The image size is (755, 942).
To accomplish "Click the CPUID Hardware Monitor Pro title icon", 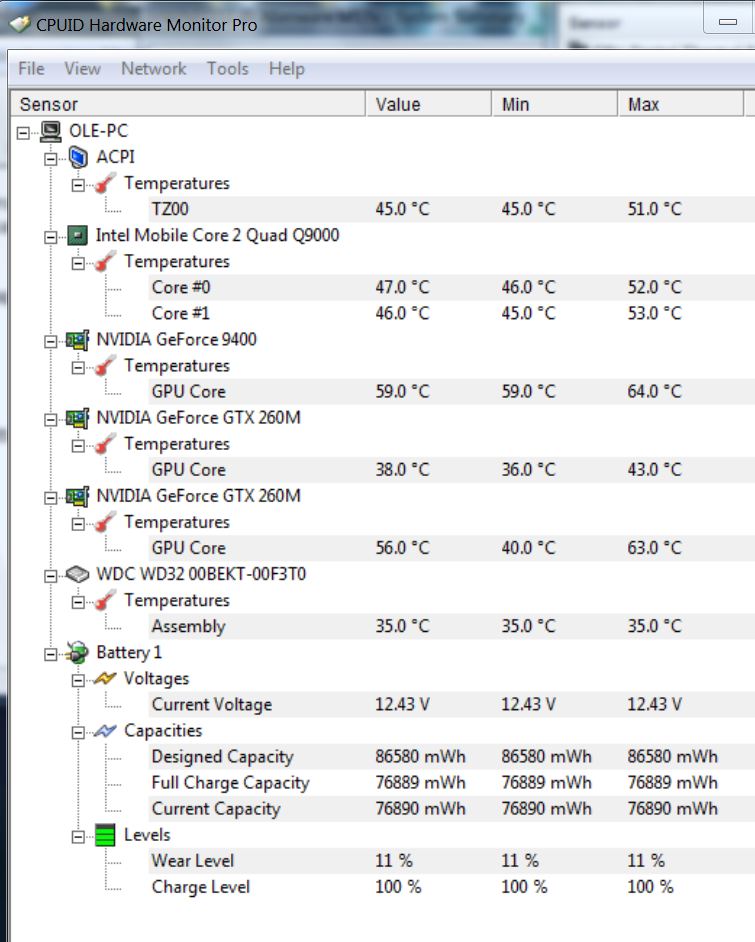I will 20,25.
